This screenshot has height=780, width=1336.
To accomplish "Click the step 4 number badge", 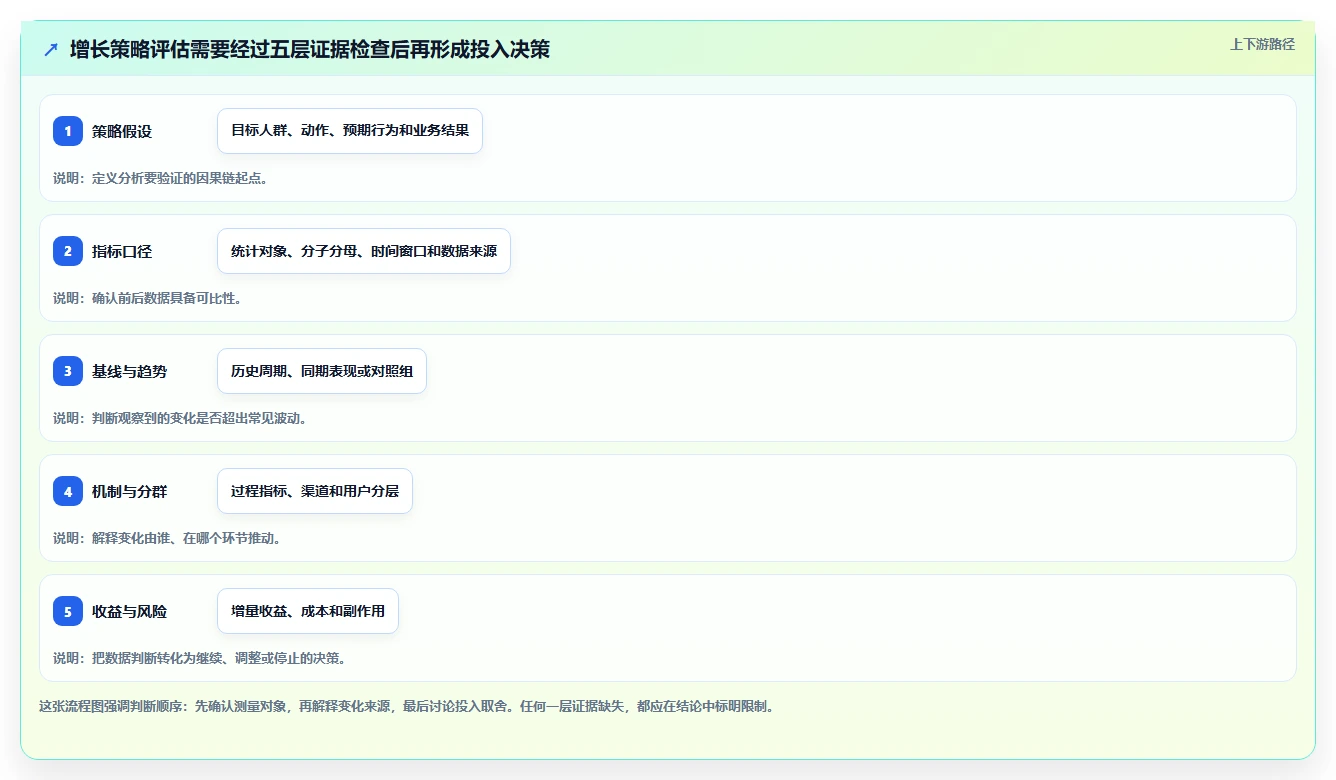I will (x=68, y=491).
